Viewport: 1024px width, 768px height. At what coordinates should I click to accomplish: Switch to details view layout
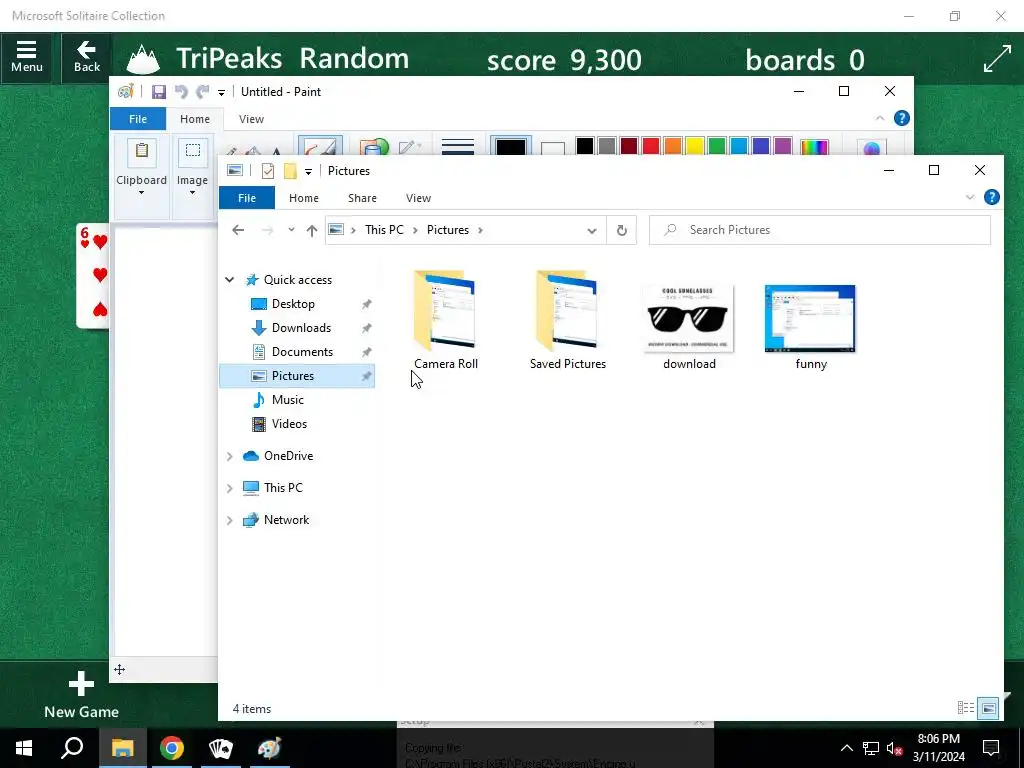pos(966,708)
